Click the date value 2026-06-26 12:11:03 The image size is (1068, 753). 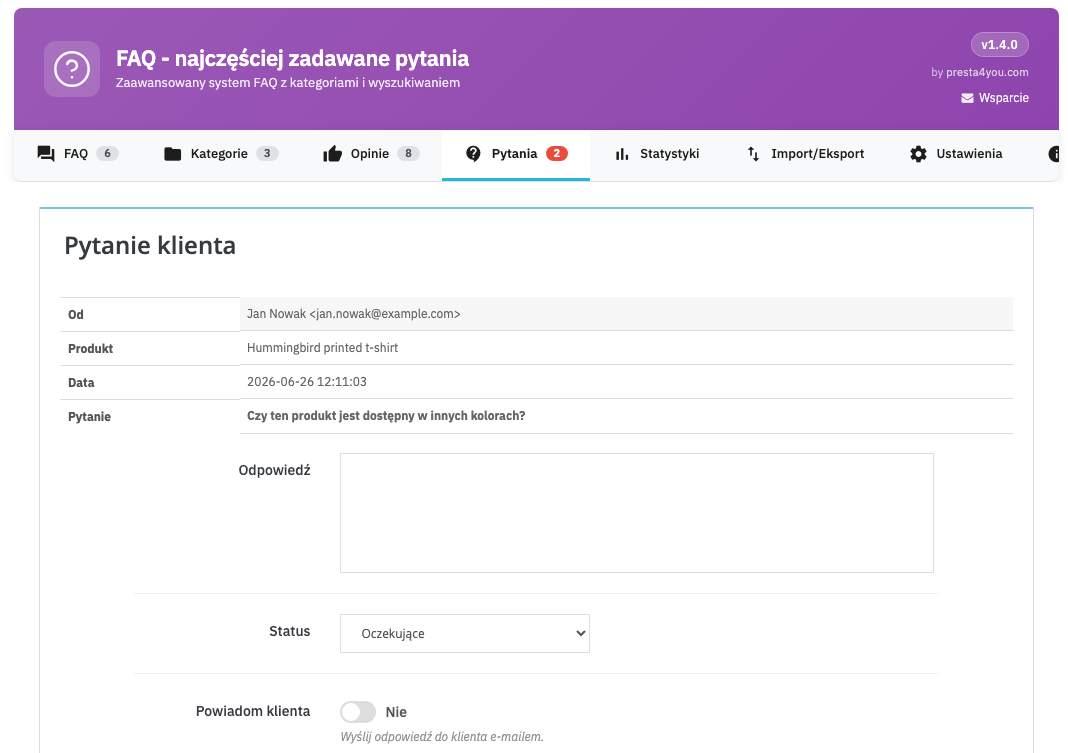(307, 382)
